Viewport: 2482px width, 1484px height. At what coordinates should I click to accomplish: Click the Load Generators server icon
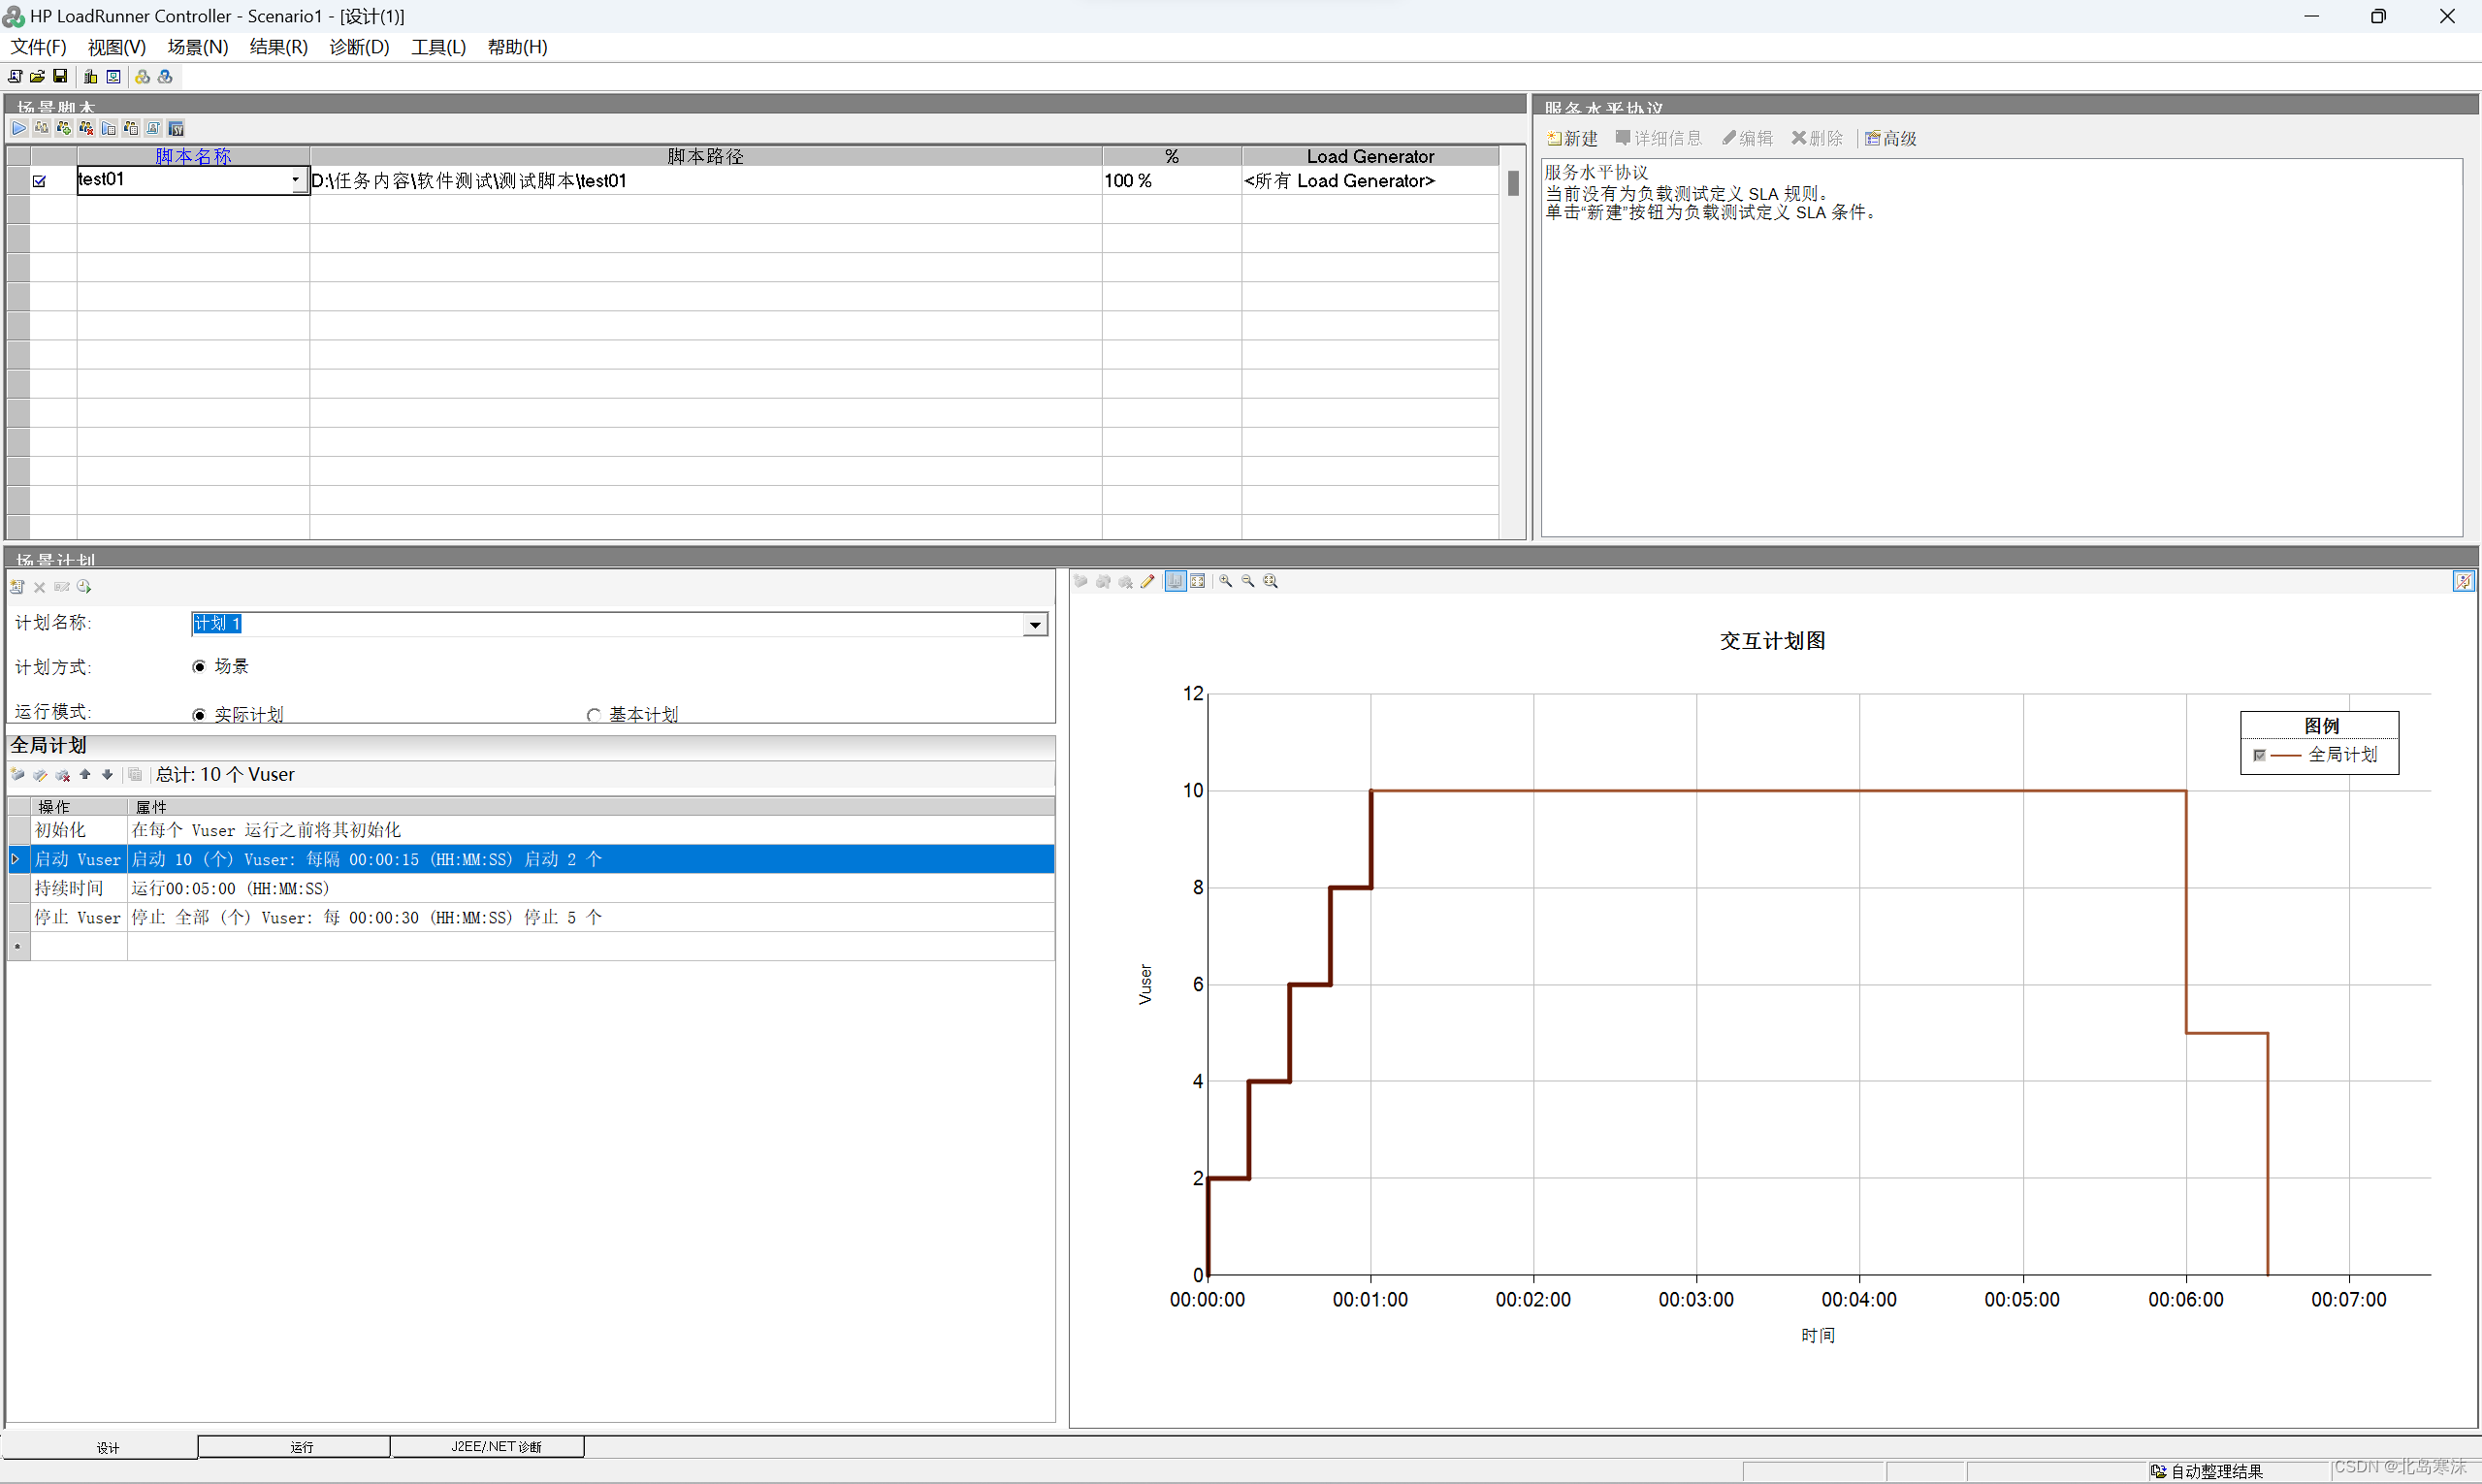[x=90, y=76]
